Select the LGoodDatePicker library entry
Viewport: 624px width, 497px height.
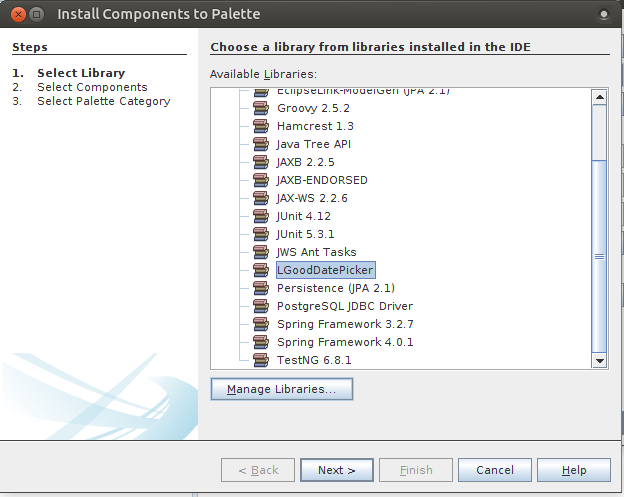pyautogui.click(x=325, y=270)
